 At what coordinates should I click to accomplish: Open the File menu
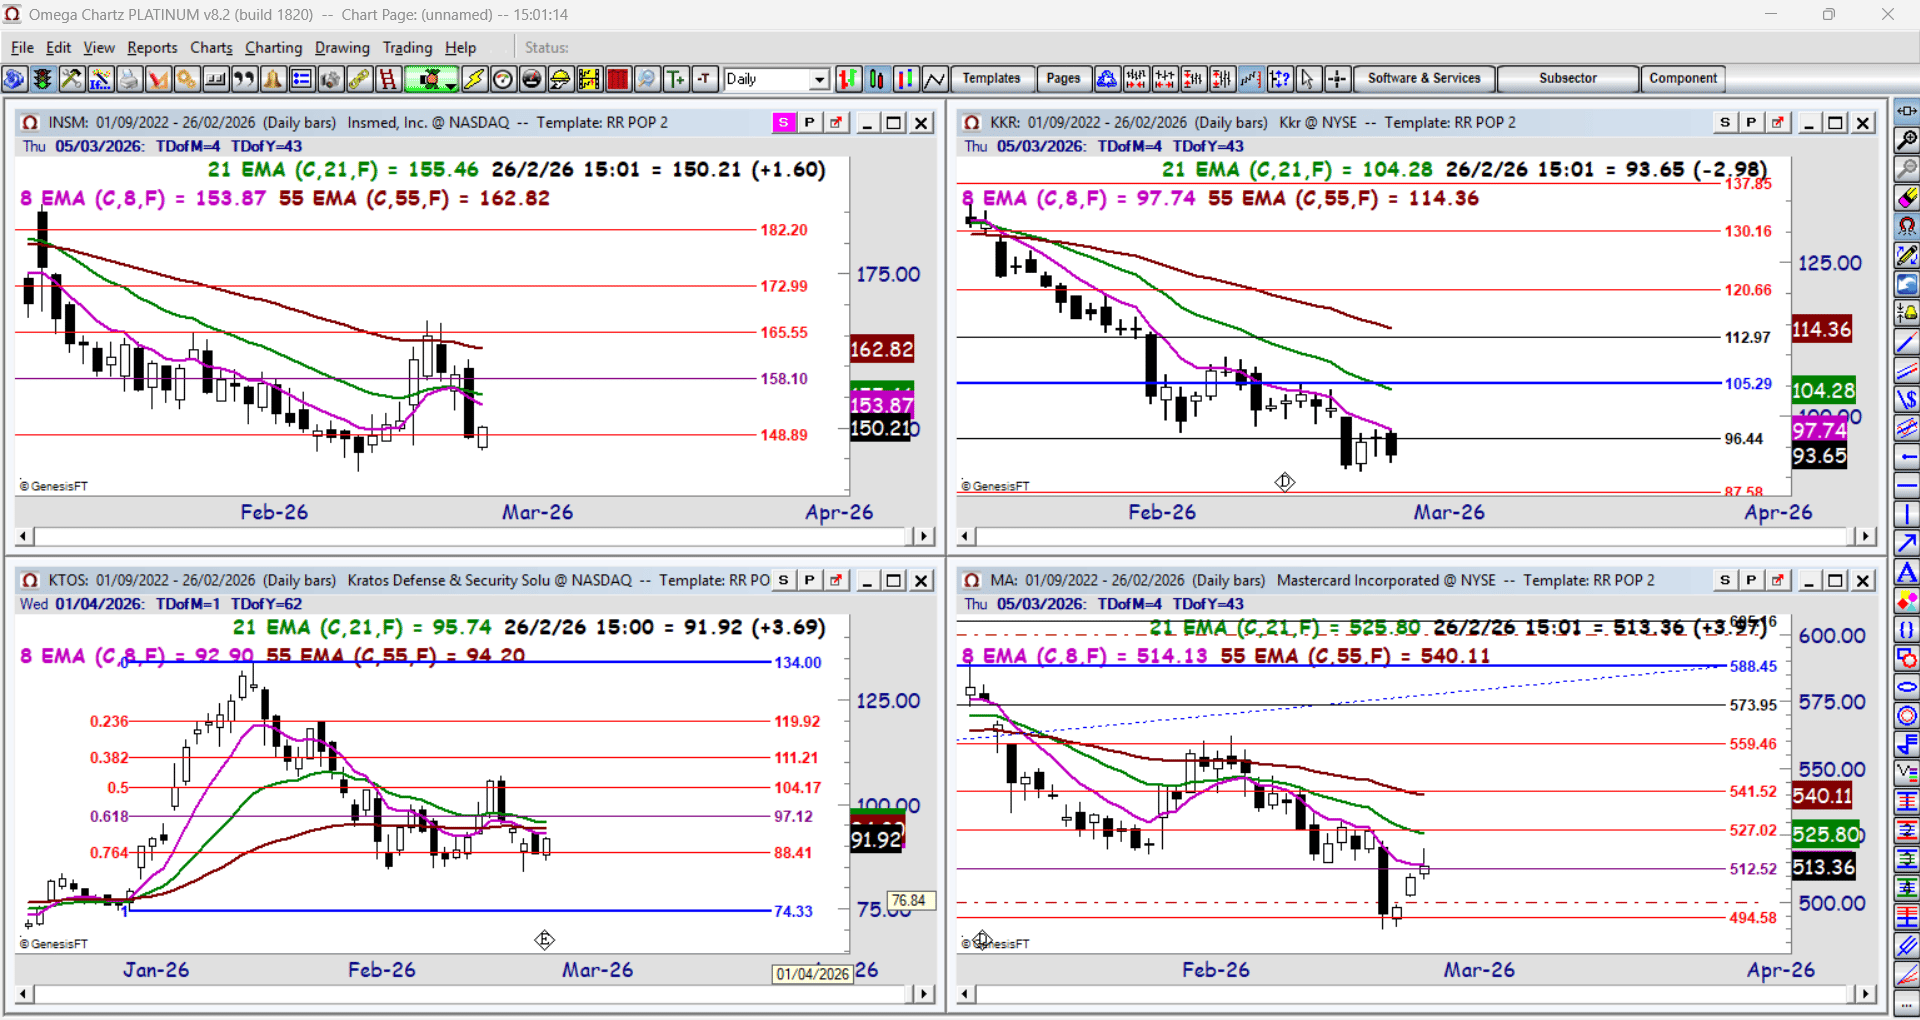pyautogui.click(x=22, y=47)
